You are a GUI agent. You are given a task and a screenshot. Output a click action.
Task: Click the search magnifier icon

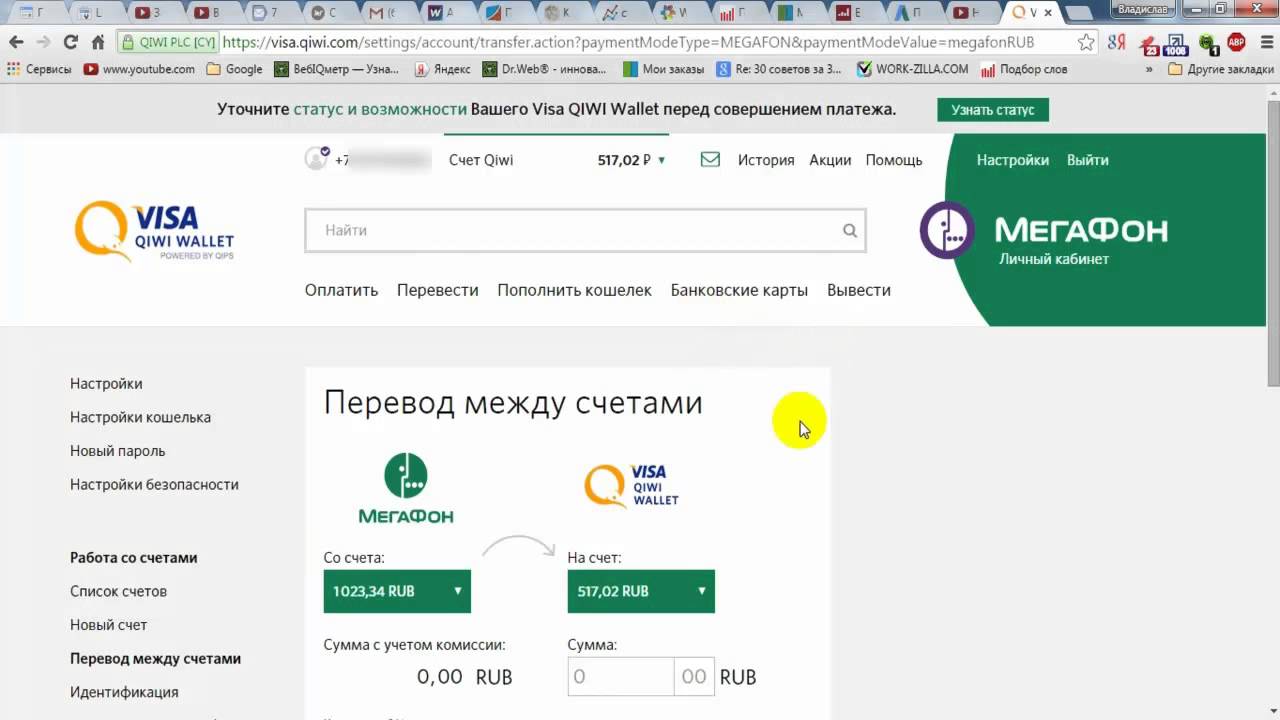coord(849,231)
